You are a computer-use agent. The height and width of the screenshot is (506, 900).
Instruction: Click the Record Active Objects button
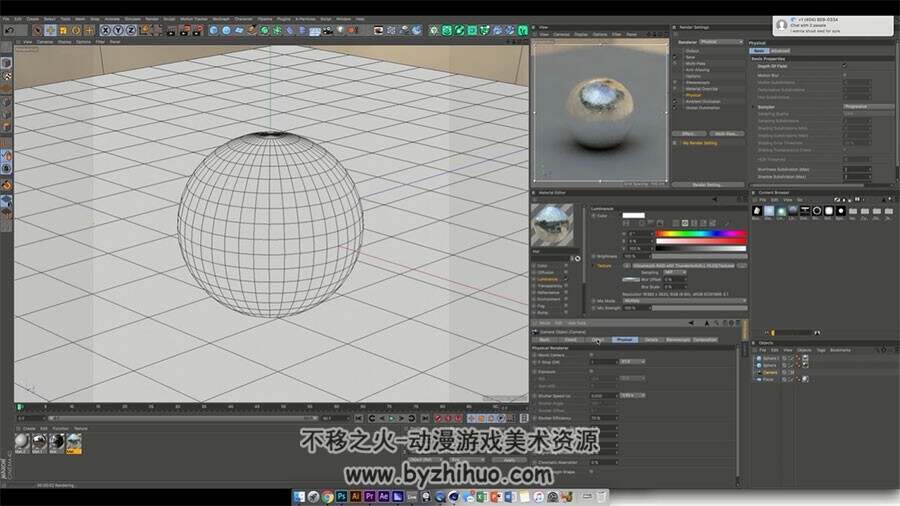coord(439,418)
